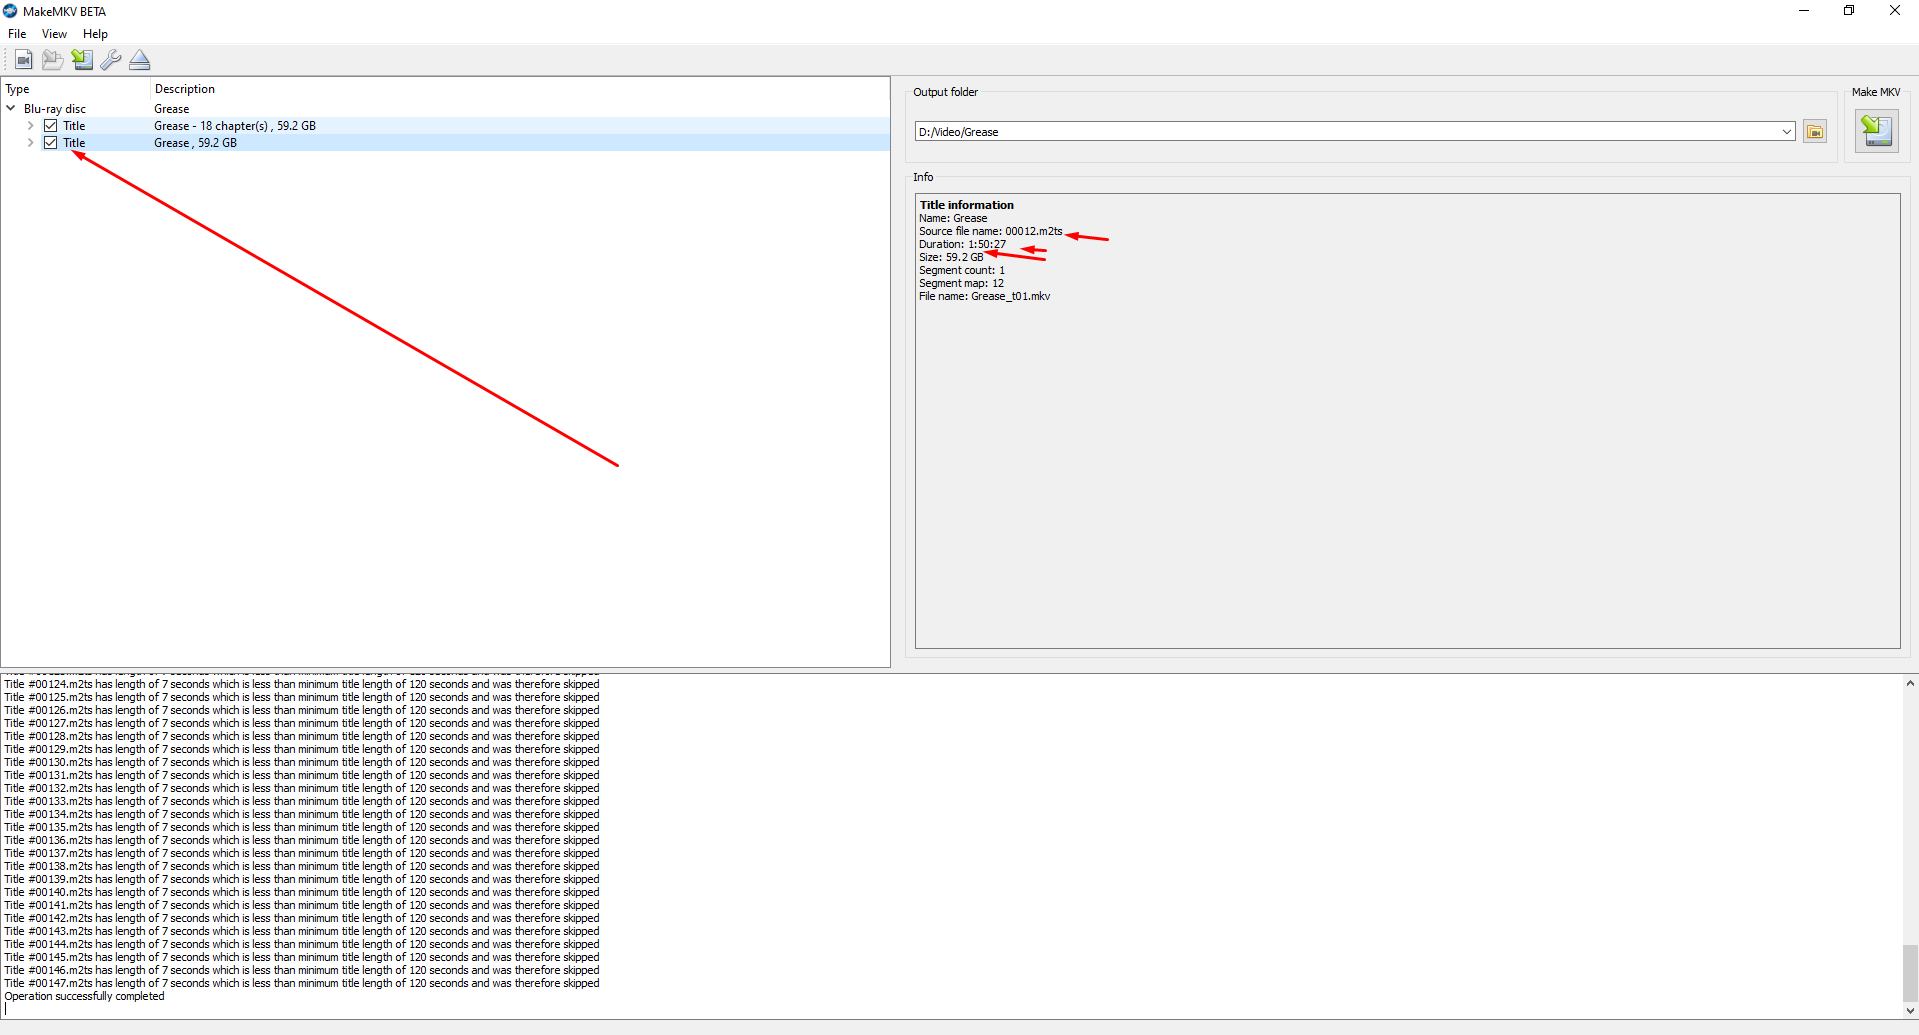Click the MakeMKV app icon in title bar

(11, 11)
